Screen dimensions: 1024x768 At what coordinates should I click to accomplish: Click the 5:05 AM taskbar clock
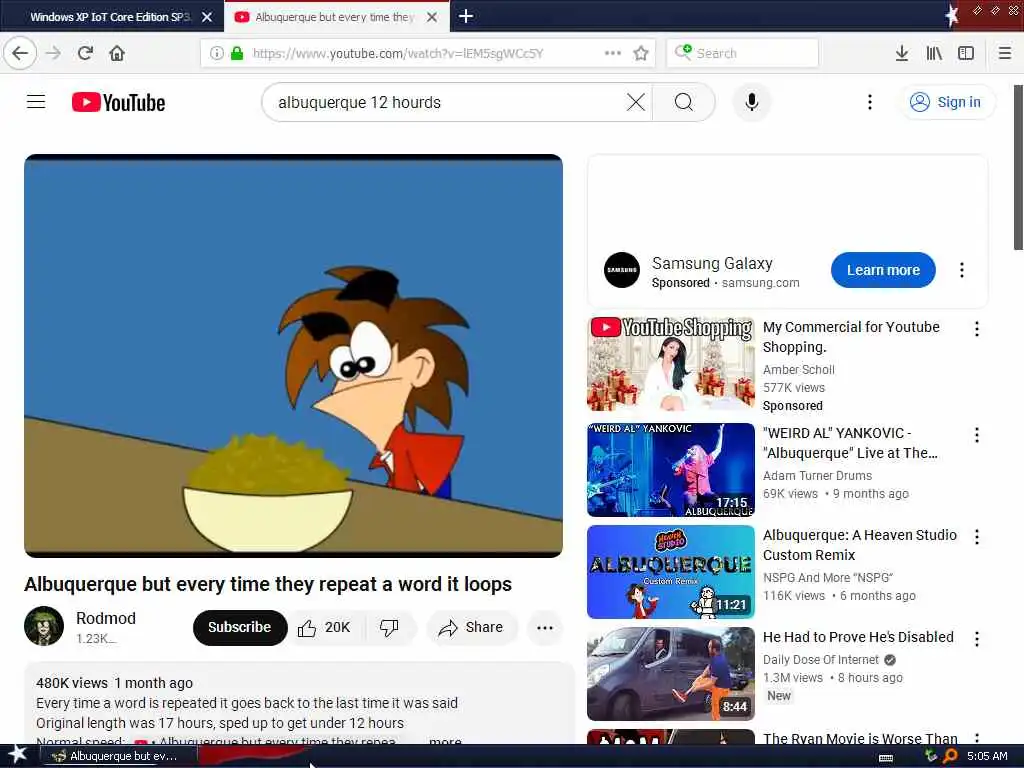tap(987, 756)
